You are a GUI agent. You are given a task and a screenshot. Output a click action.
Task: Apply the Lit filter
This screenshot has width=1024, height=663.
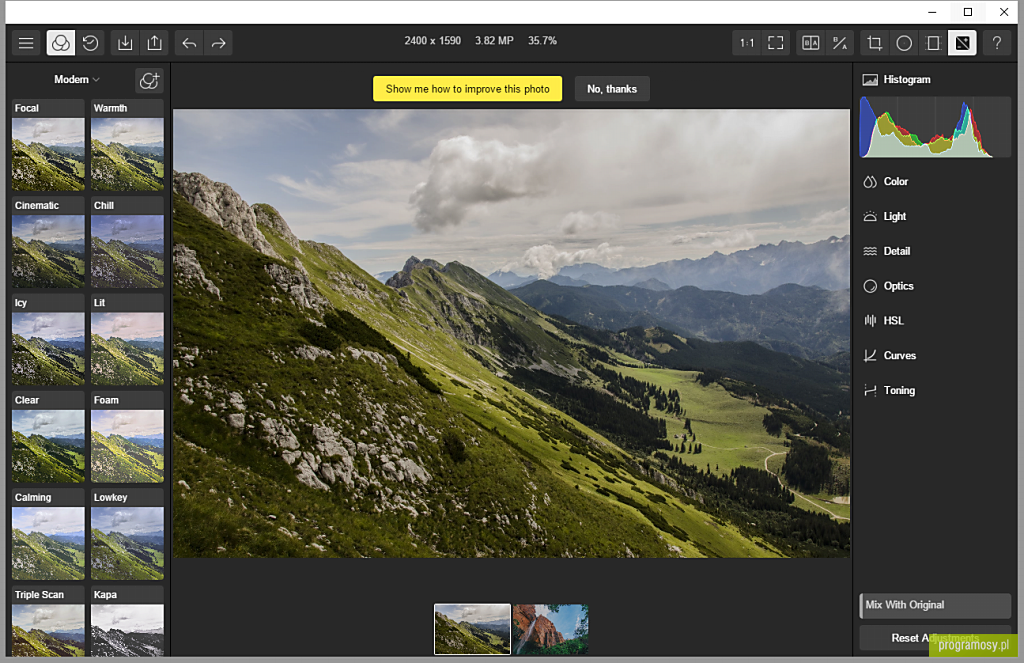pyautogui.click(x=127, y=340)
